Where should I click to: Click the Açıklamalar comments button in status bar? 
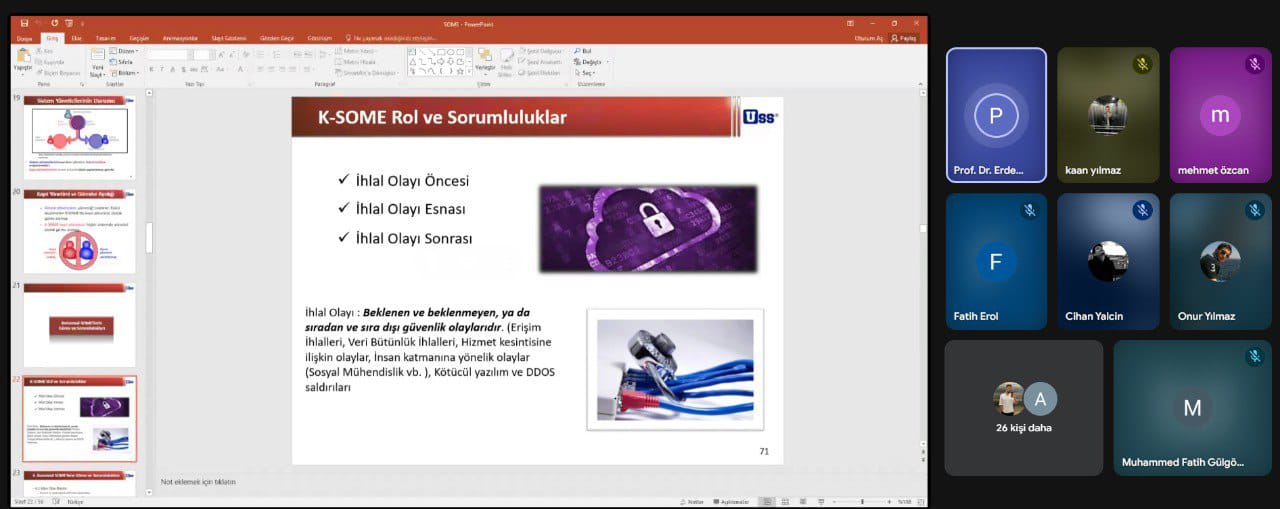pyautogui.click(x=730, y=501)
